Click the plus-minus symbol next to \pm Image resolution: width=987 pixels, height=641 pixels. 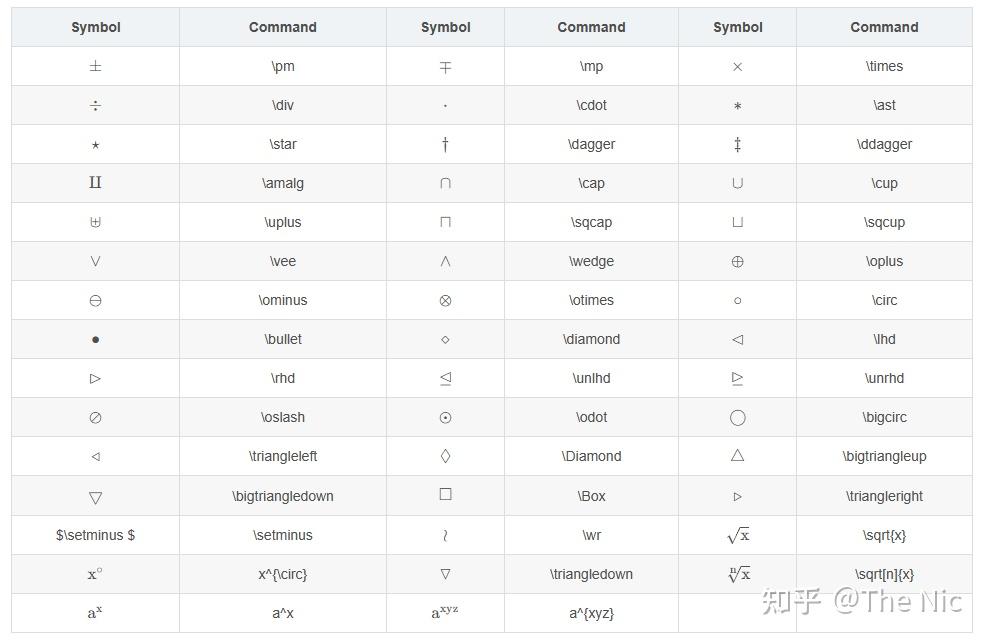[x=95, y=67]
